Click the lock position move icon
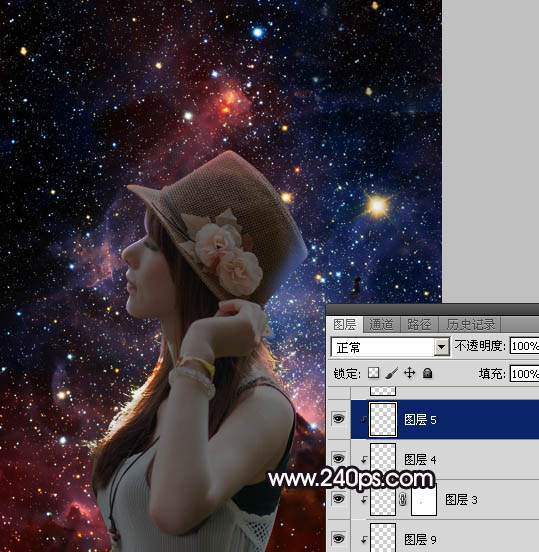Image resolution: width=539 pixels, height=552 pixels. tap(409, 372)
